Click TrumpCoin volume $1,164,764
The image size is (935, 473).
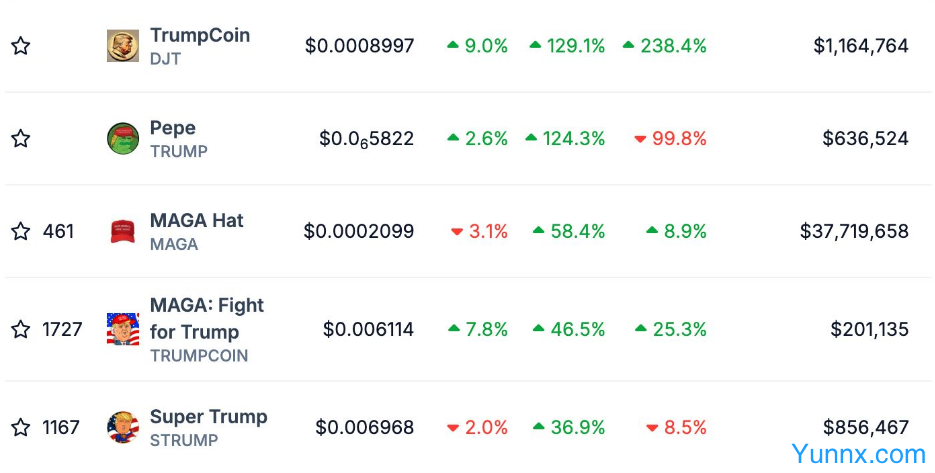(x=860, y=46)
